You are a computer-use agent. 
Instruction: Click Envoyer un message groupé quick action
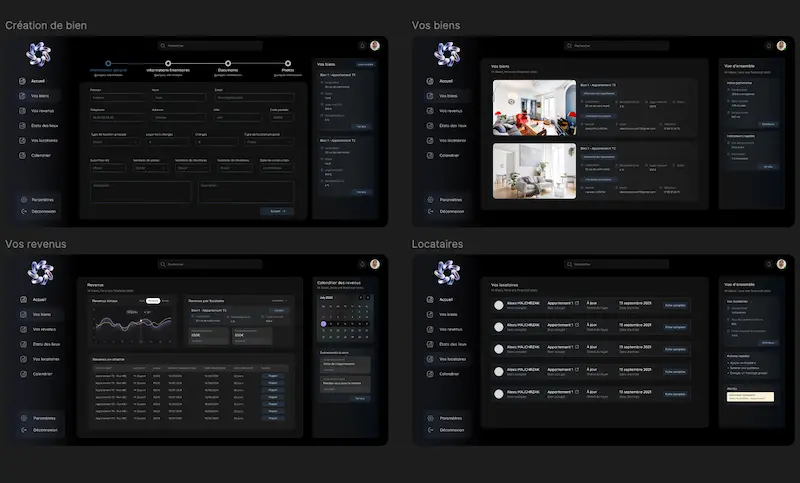[x=747, y=373]
